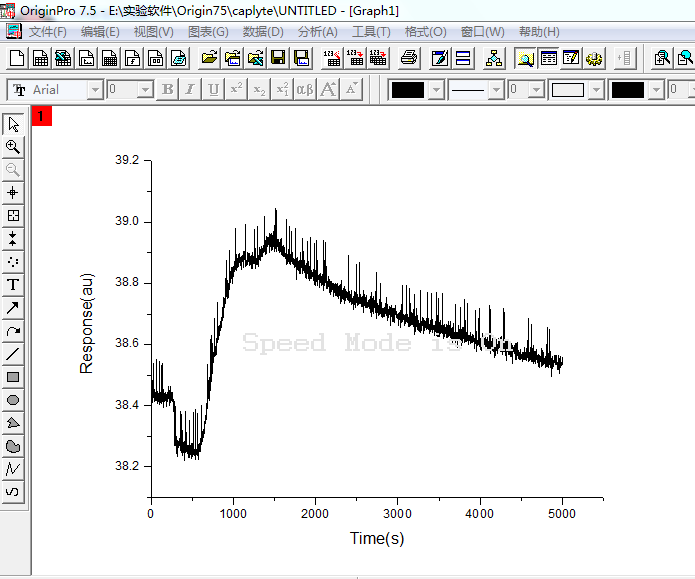Click the New Function icon

[133, 58]
